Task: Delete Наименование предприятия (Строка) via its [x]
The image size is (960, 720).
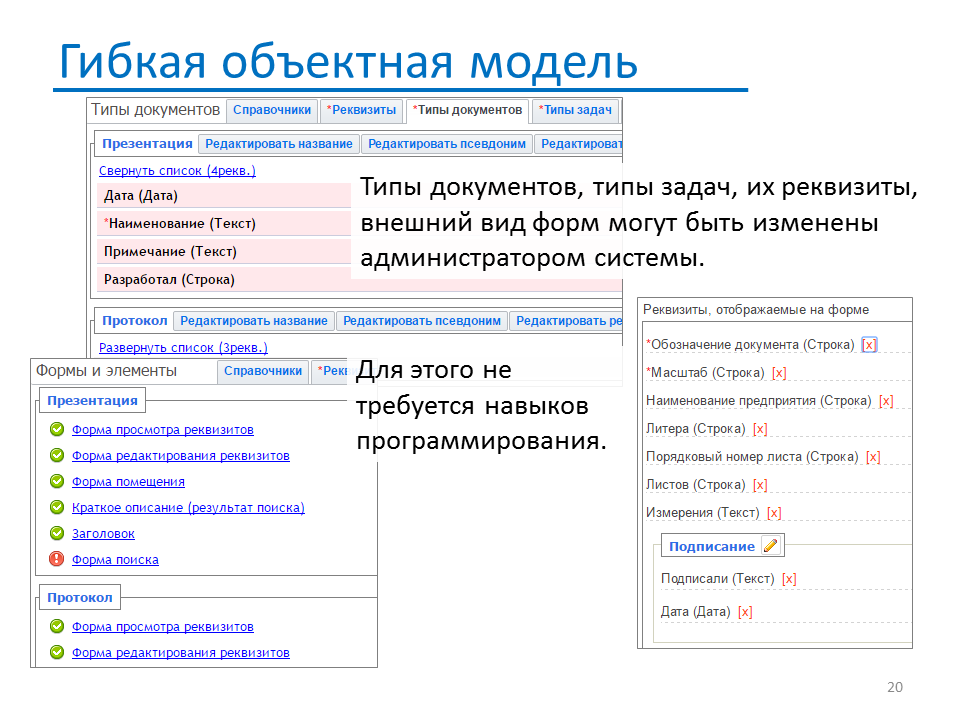Action: (x=886, y=401)
